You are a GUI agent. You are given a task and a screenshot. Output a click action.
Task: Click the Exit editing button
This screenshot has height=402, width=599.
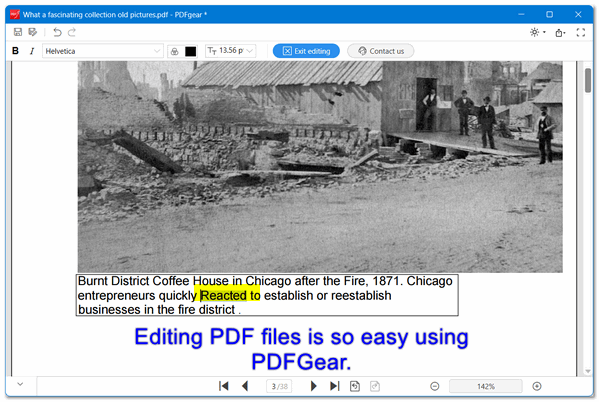pos(306,51)
